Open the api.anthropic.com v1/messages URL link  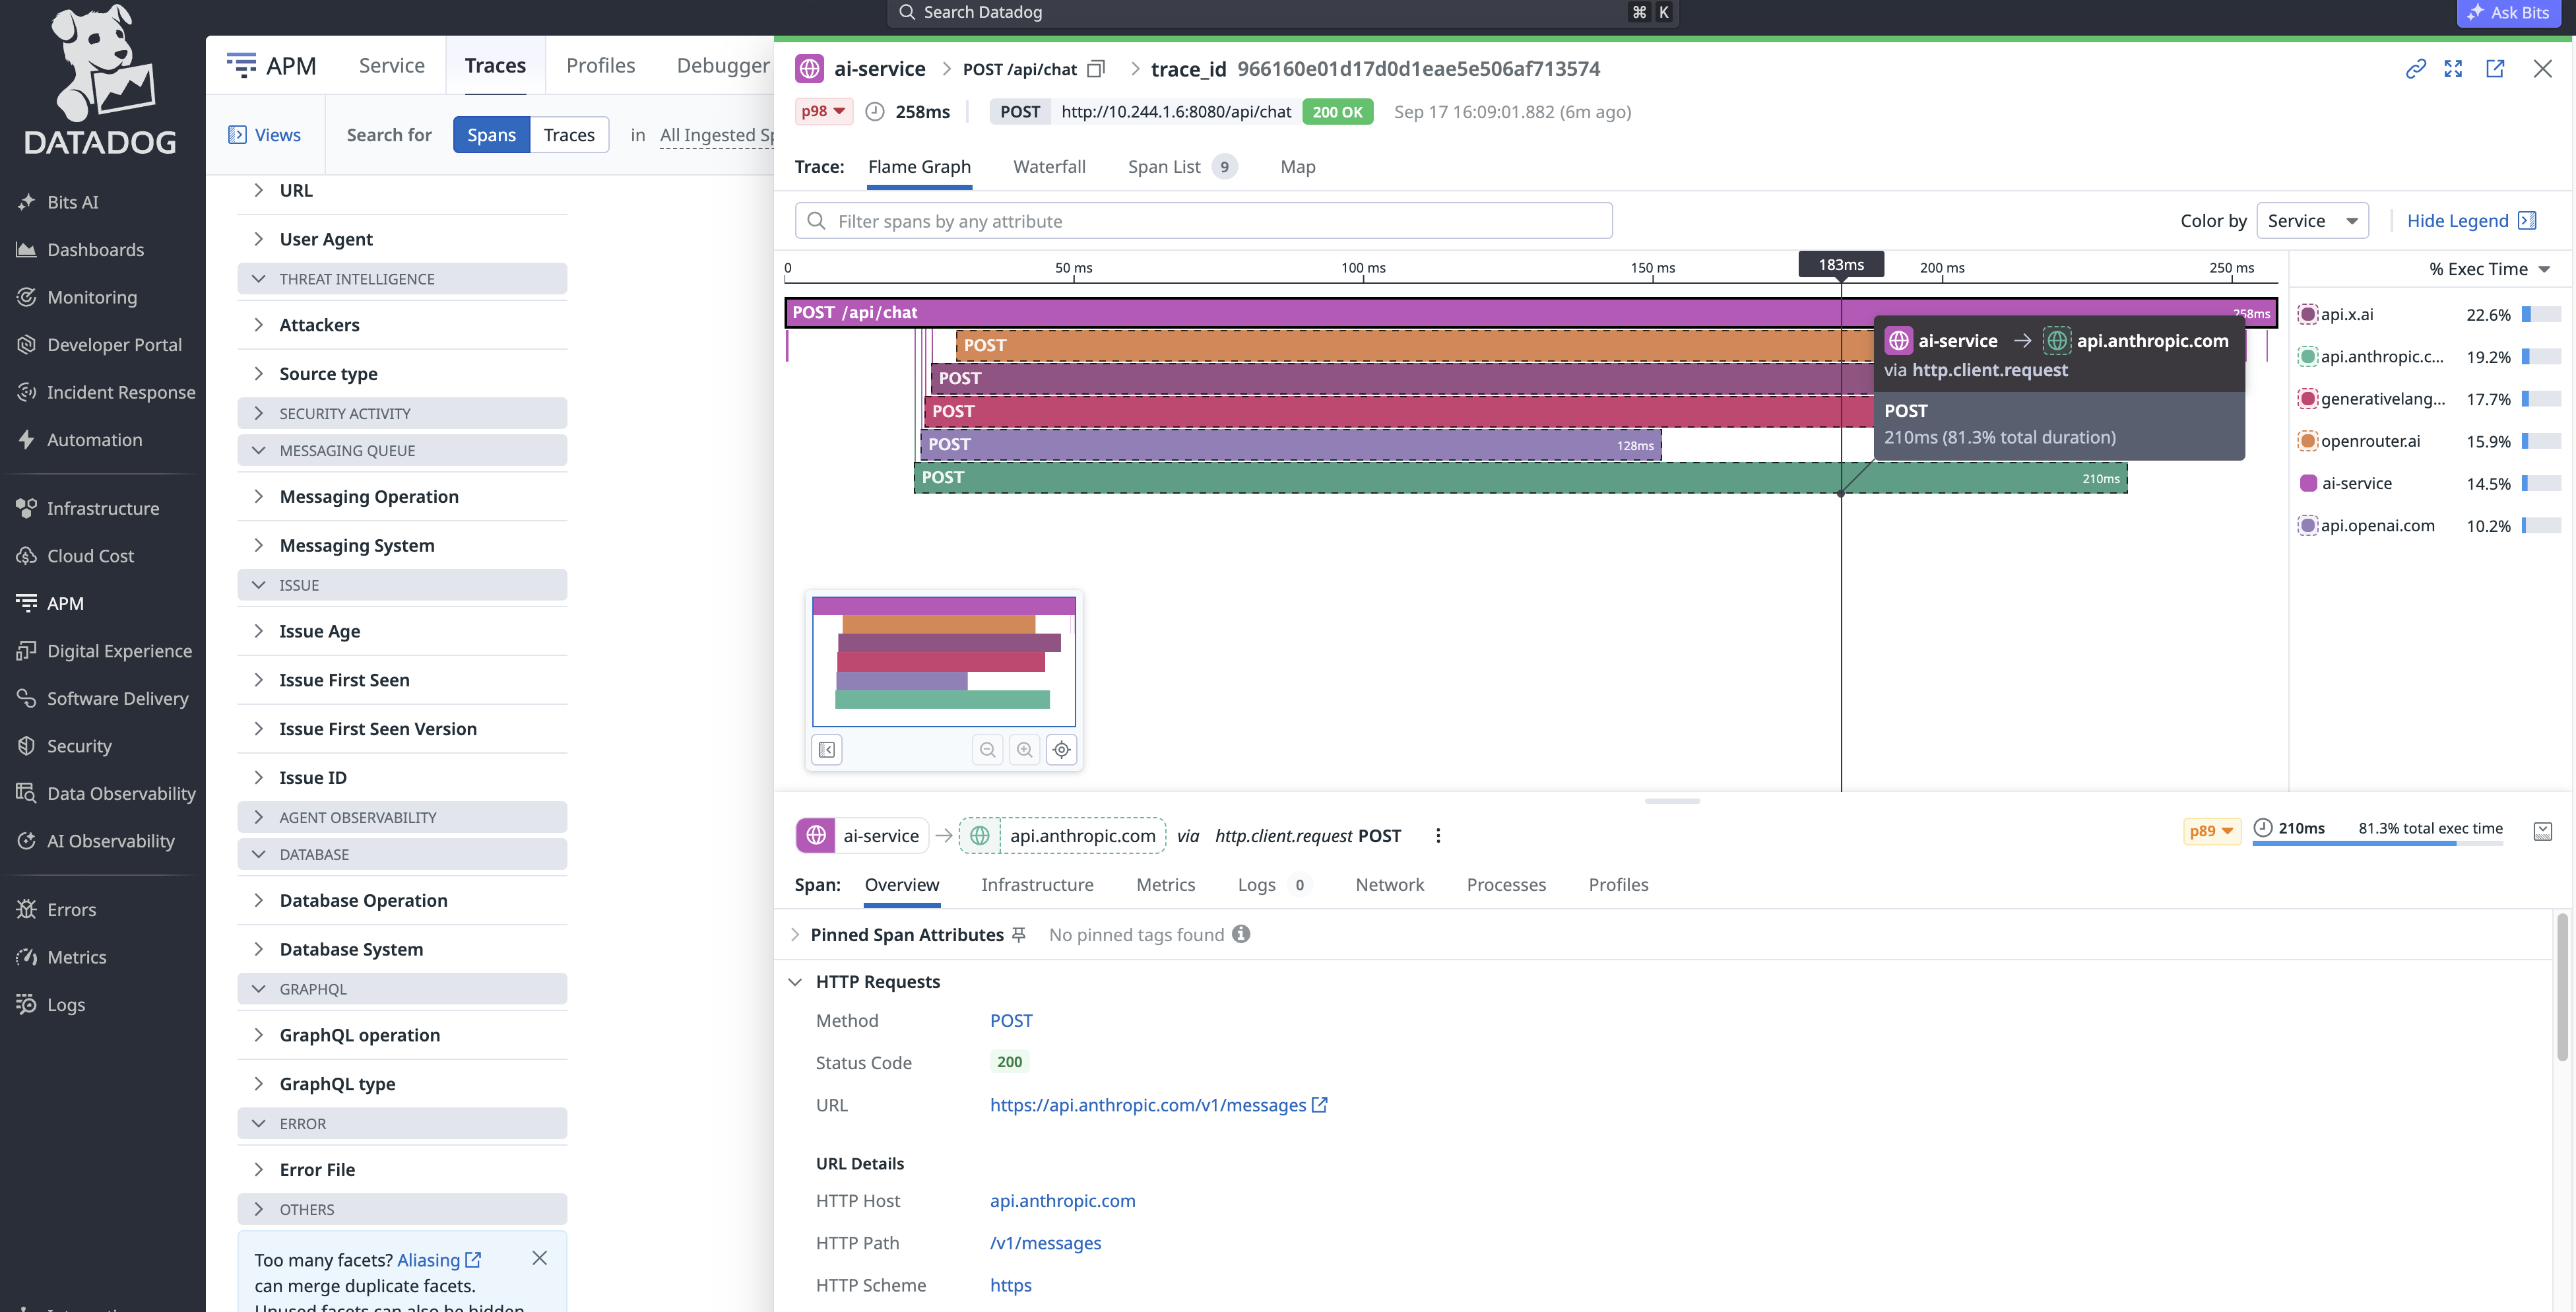1158,1105
